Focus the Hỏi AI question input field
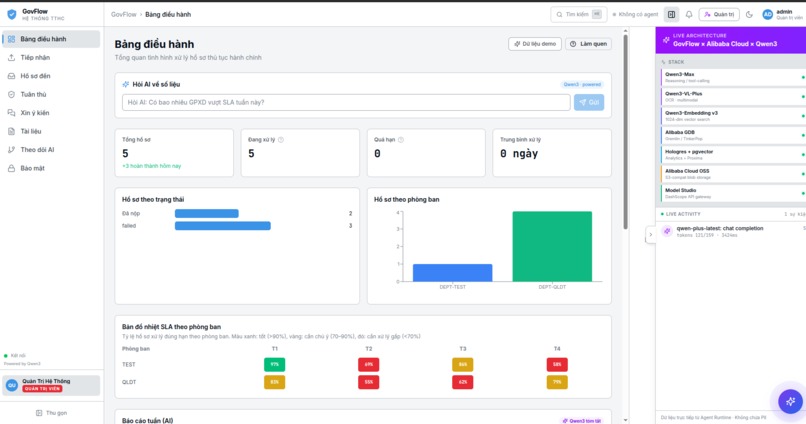Viewport: 806px width, 424px height. click(x=346, y=102)
